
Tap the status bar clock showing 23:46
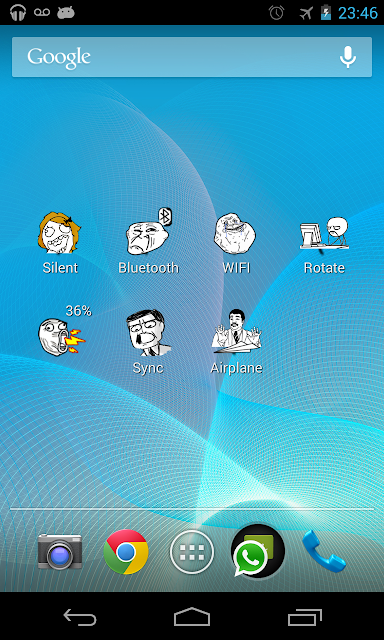358,13
